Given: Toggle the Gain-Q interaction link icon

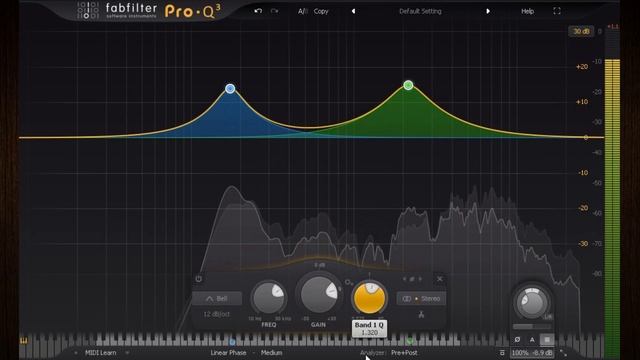Looking at the screenshot, I should pos(349,282).
